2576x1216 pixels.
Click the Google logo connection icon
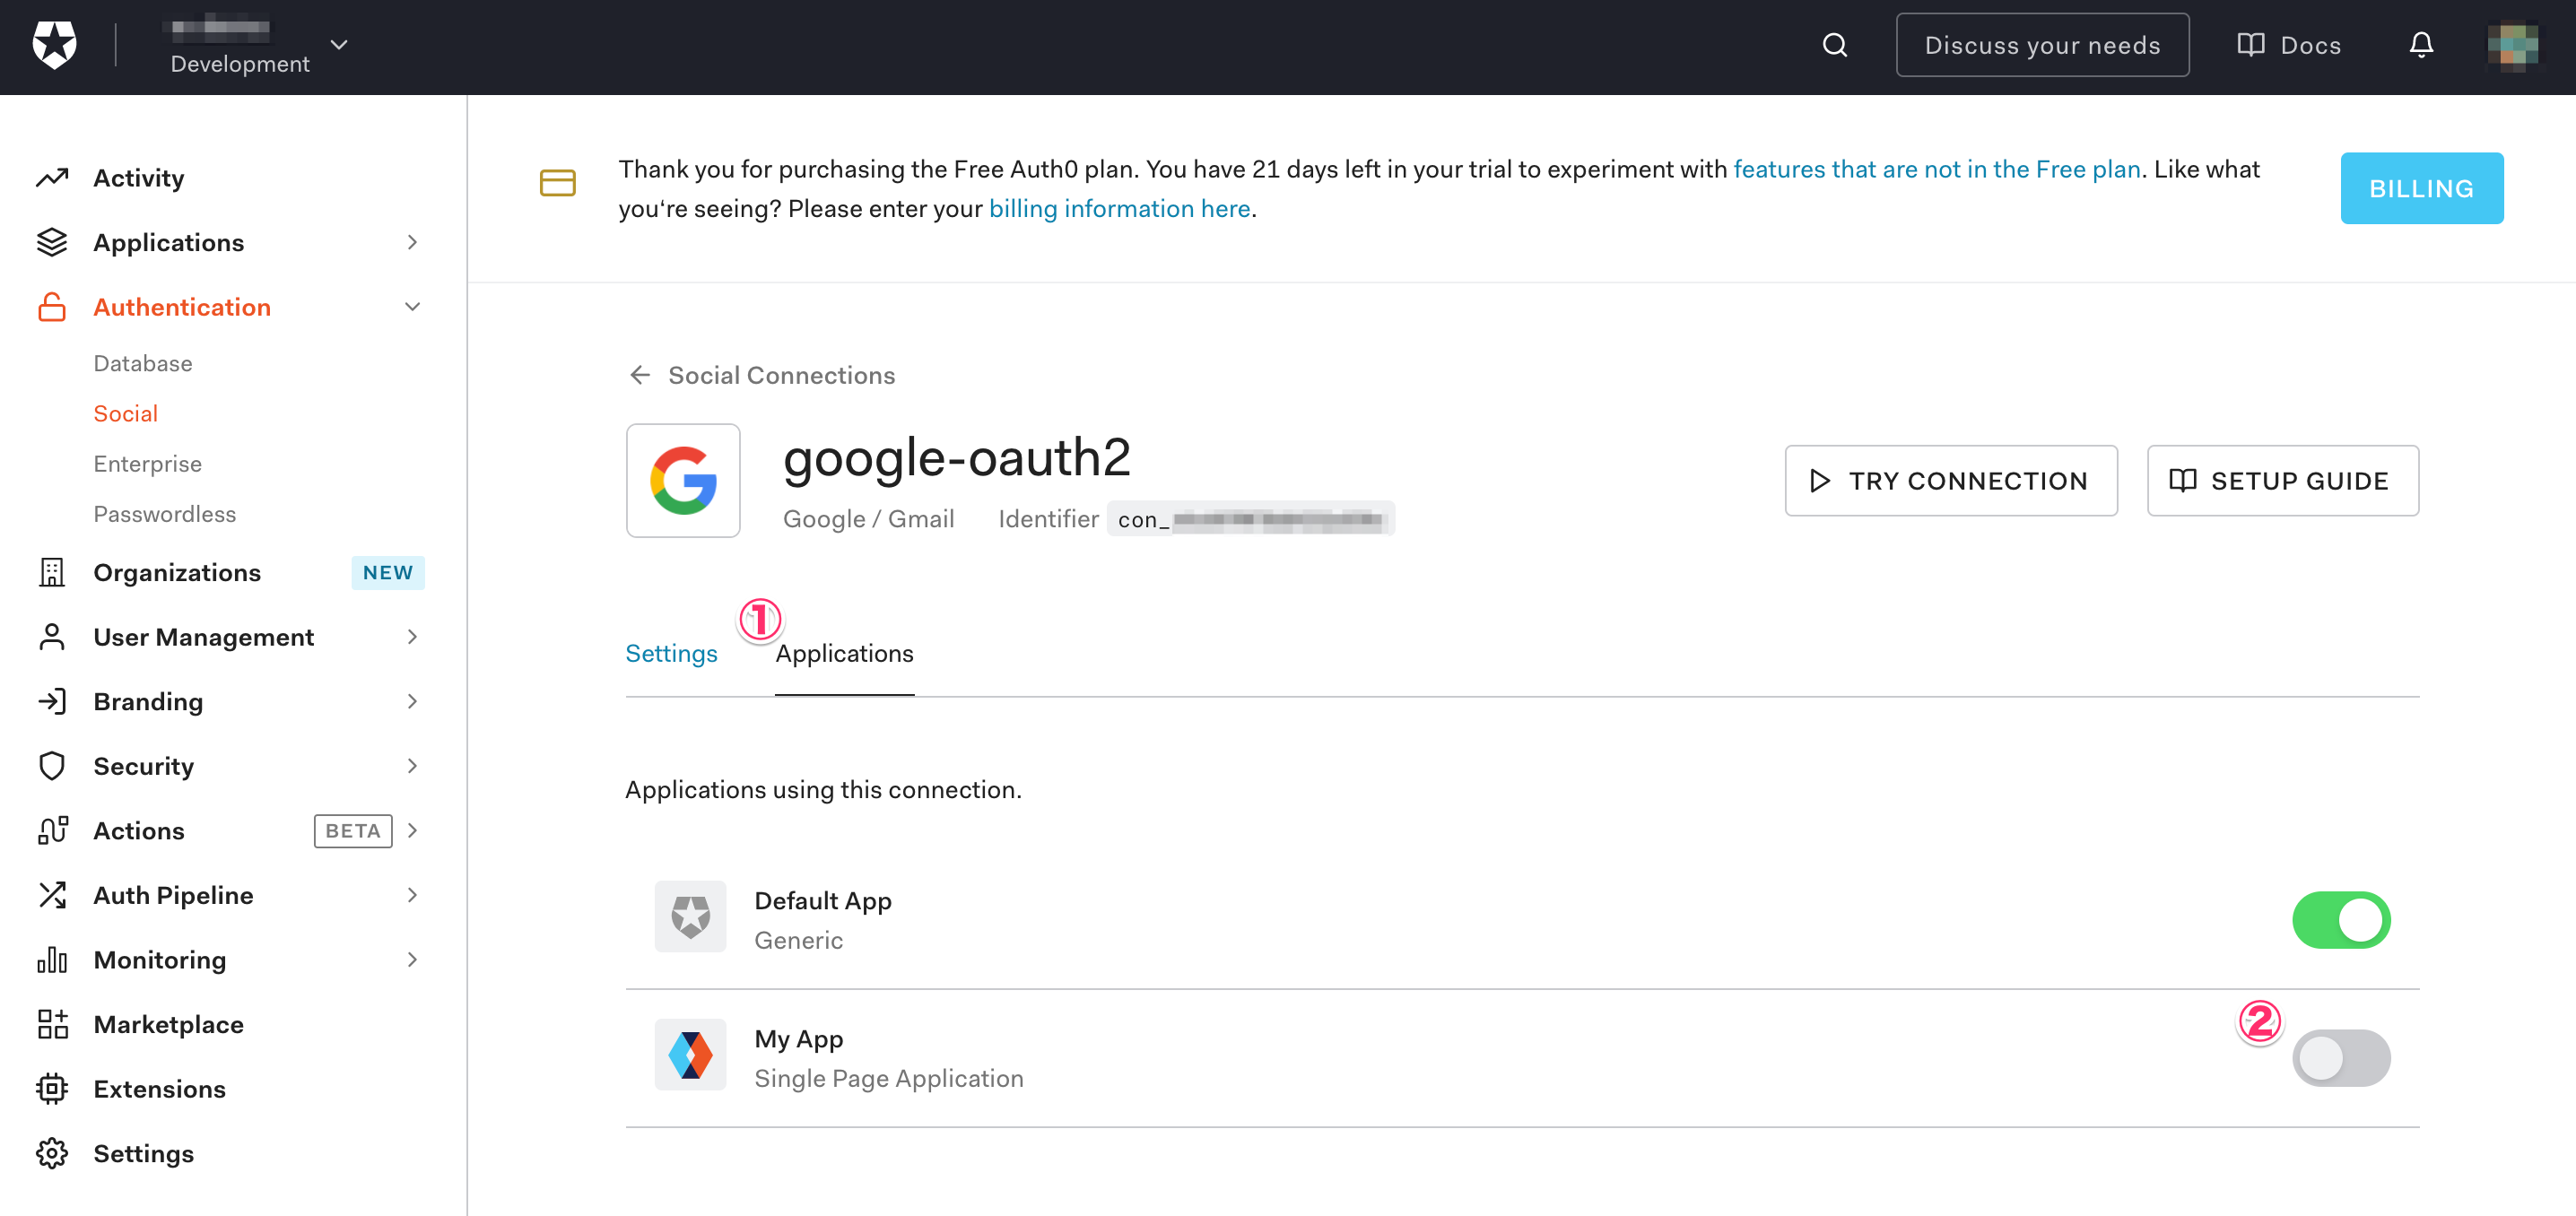click(x=683, y=481)
